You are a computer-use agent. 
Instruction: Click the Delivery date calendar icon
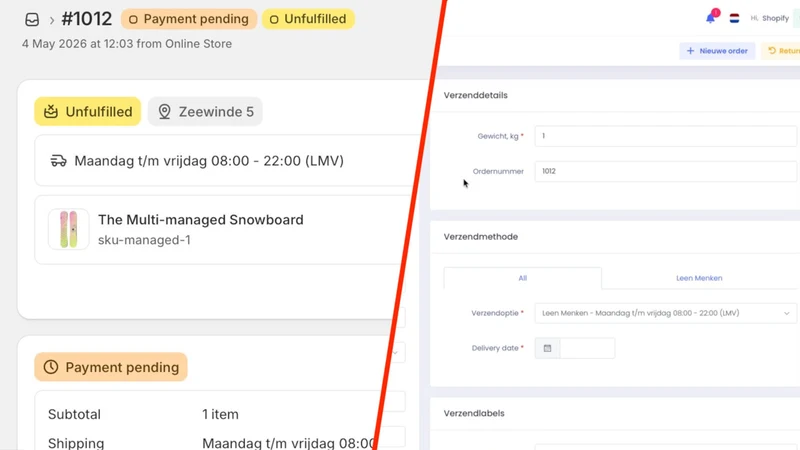547,348
